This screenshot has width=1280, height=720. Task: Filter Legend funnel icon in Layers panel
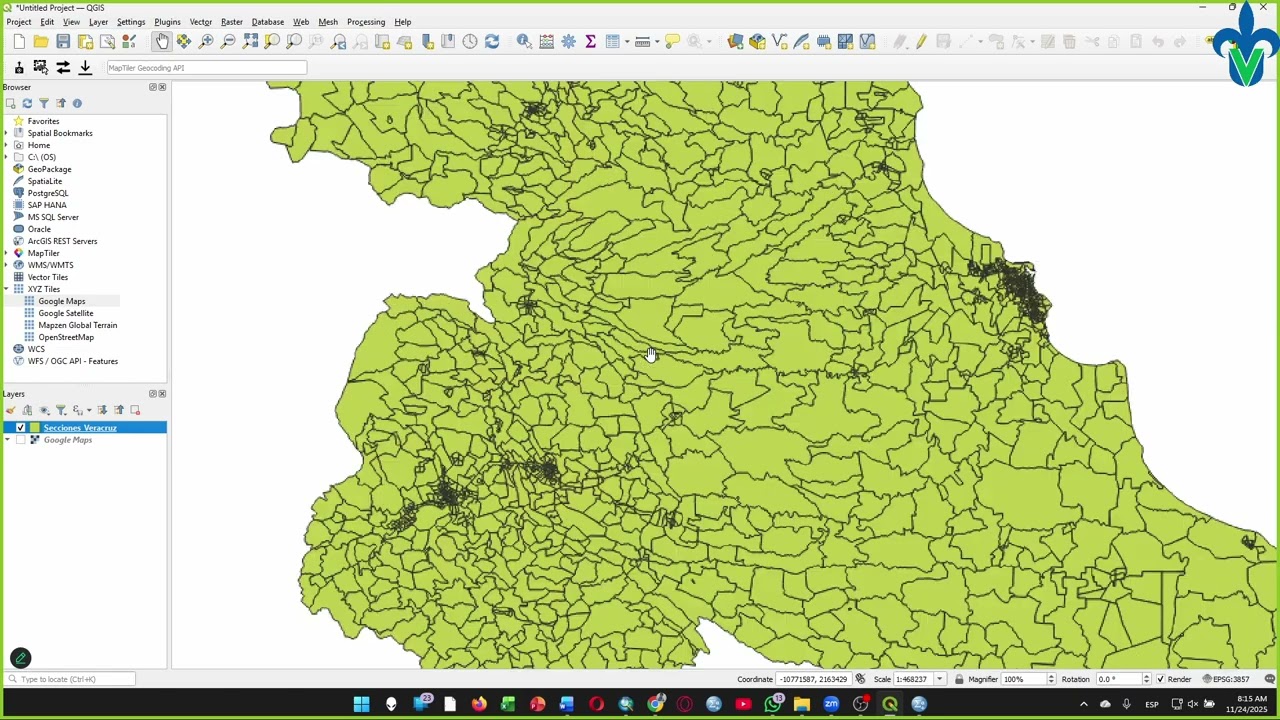point(60,410)
